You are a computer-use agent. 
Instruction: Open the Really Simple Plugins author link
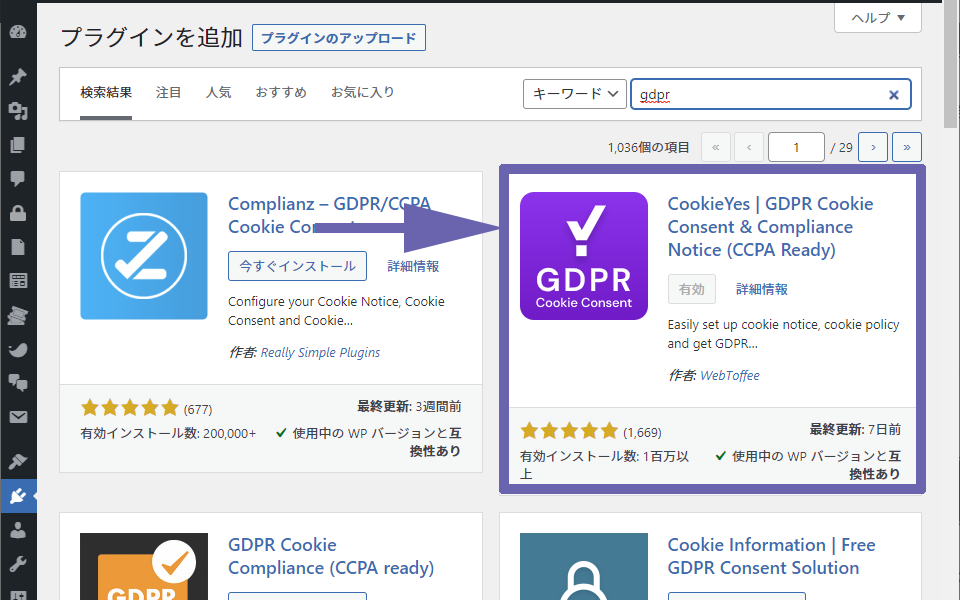(320, 353)
